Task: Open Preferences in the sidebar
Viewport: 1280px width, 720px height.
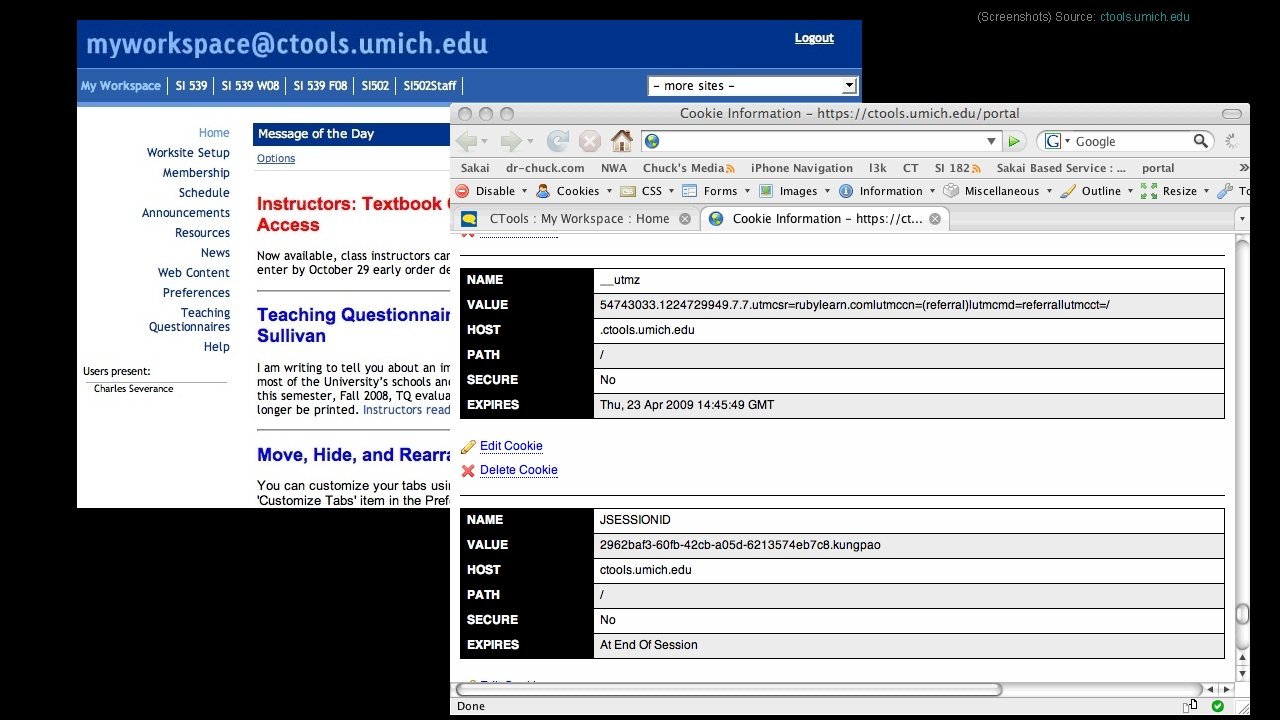Action: pyautogui.click(x=197, y=293)
